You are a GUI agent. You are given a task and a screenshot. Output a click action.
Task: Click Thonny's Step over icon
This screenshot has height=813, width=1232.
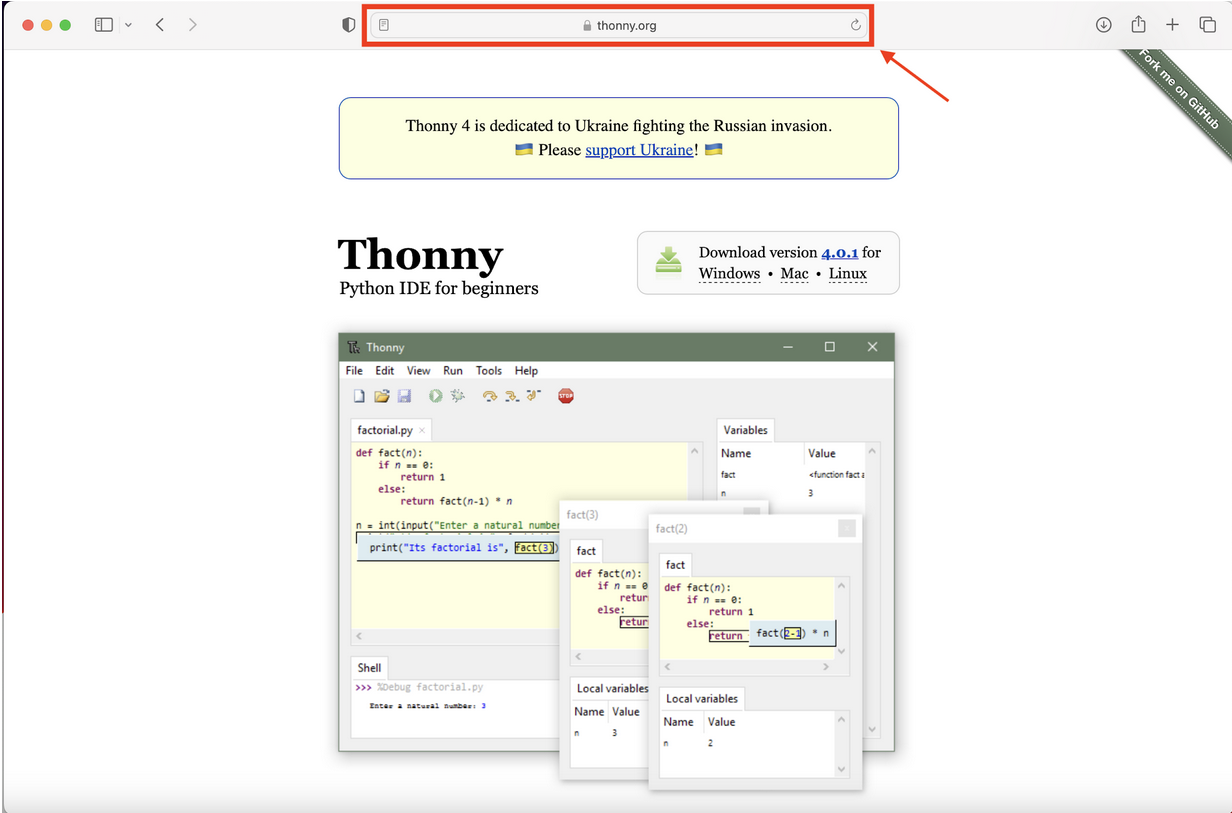pyautogui.click(x=490, y=396)
